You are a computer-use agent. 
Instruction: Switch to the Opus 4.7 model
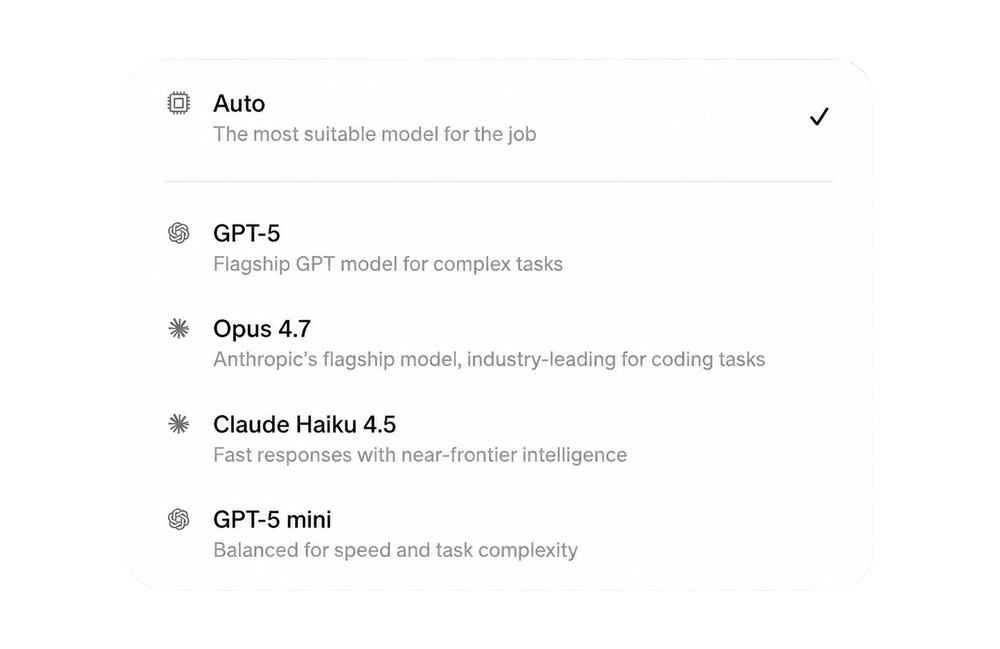coord(499,344)
